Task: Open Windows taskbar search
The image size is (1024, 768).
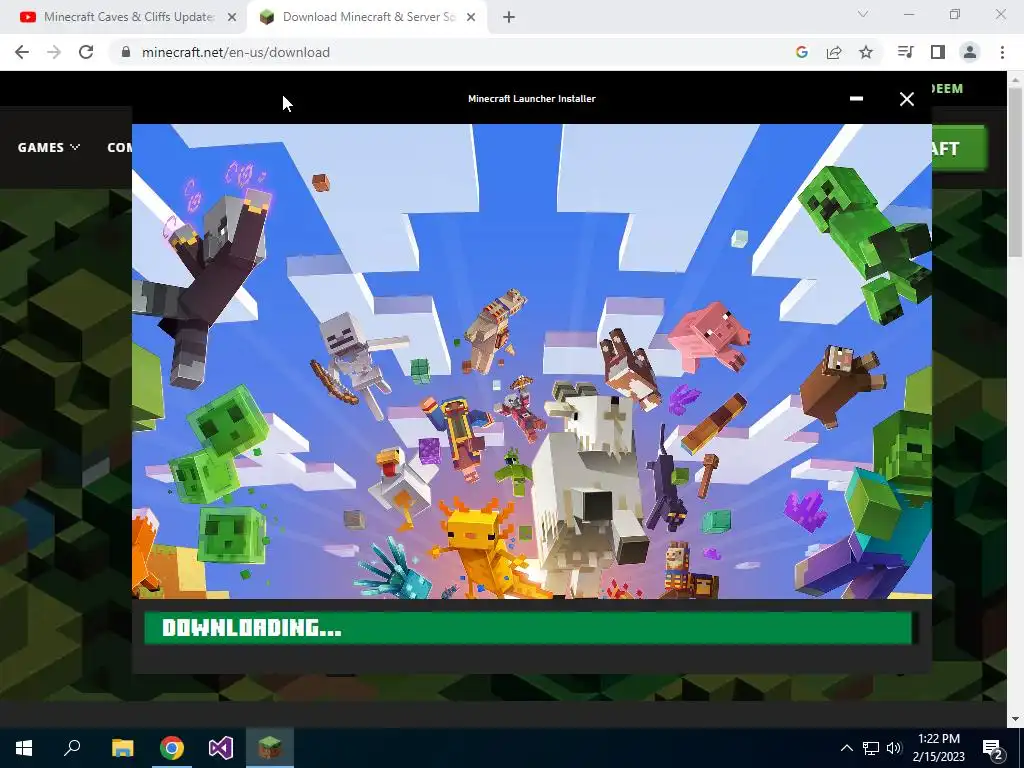Action: pos(72,748)
